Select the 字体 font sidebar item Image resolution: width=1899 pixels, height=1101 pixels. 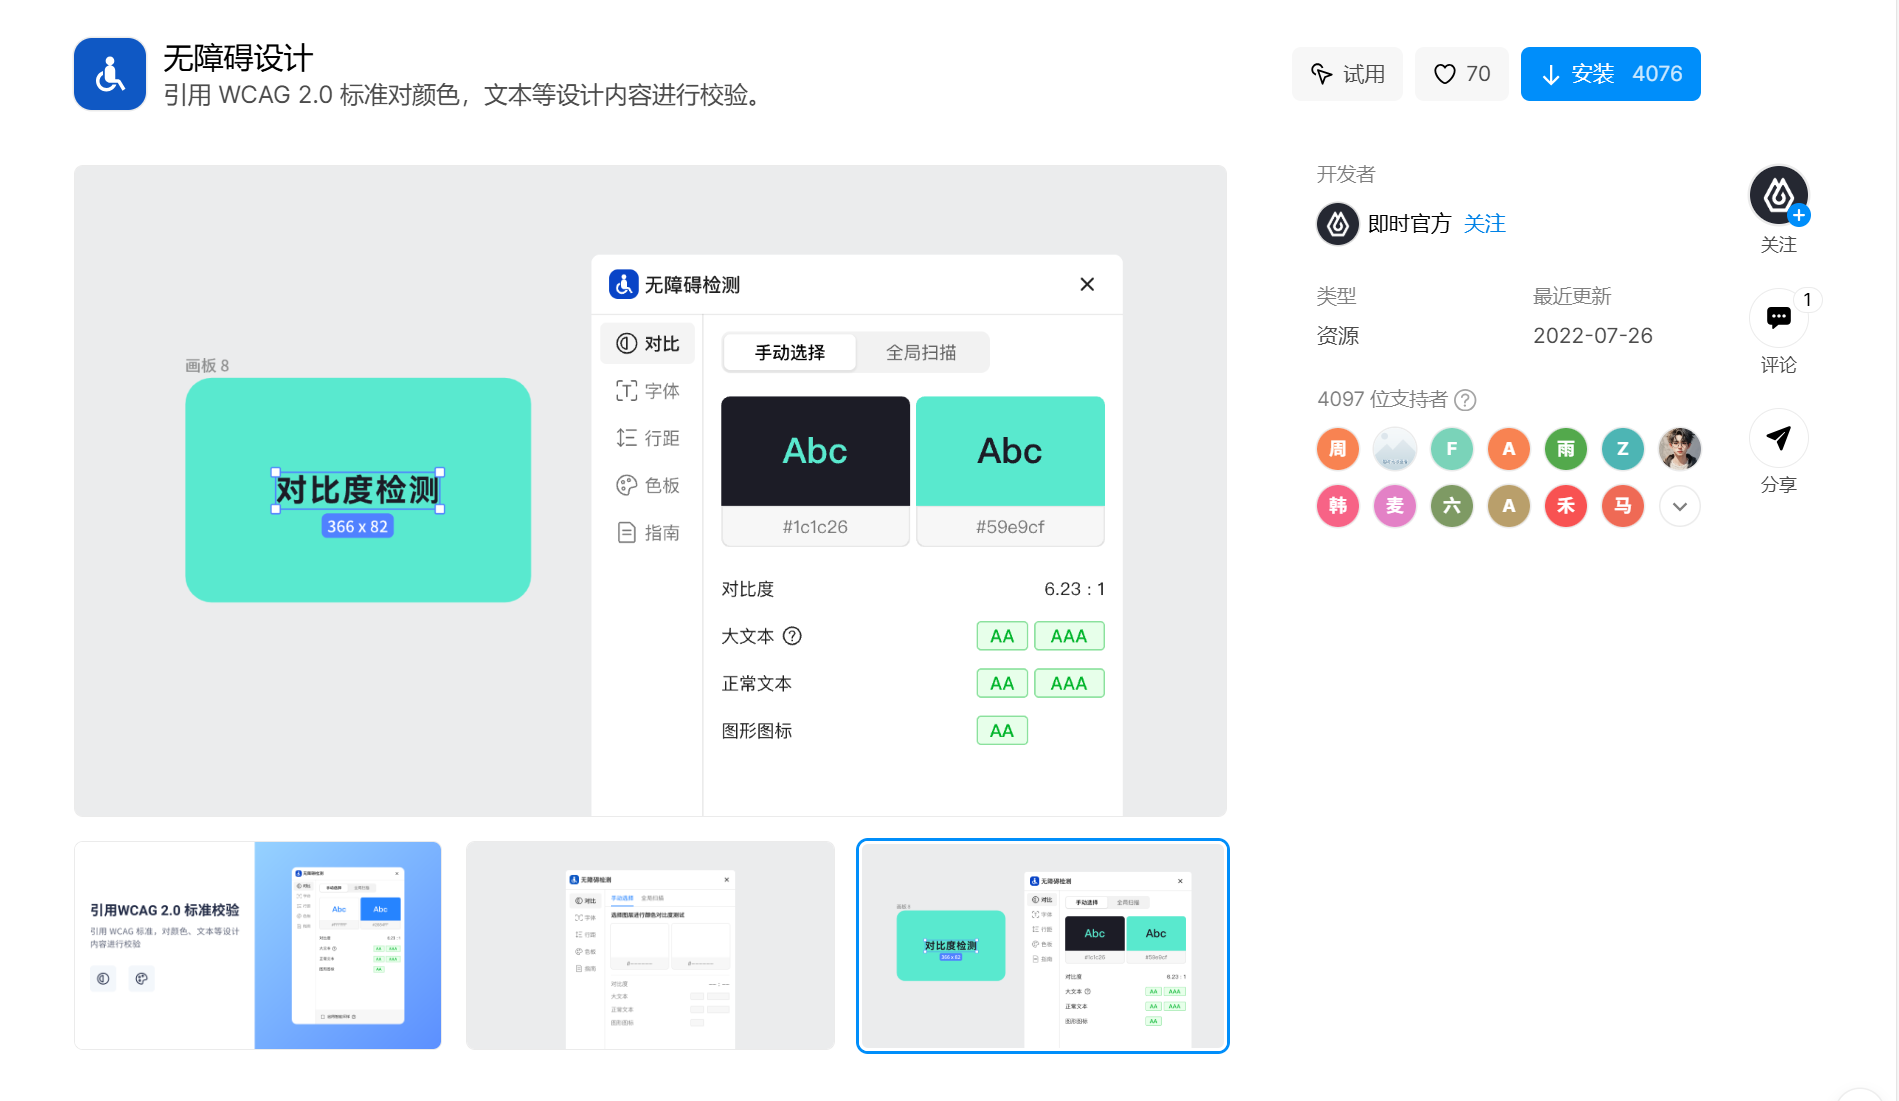pos(648,391)
